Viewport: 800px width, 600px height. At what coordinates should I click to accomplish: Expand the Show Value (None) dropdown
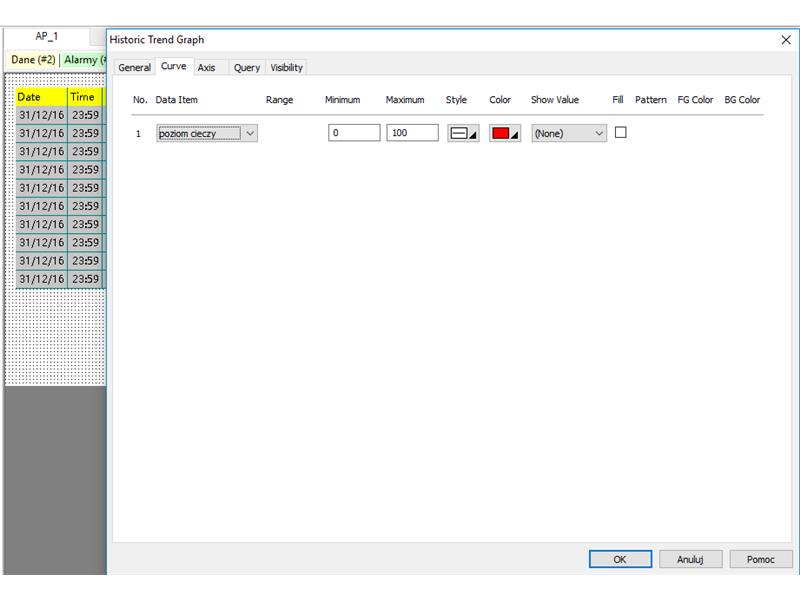tap(569, 133)
